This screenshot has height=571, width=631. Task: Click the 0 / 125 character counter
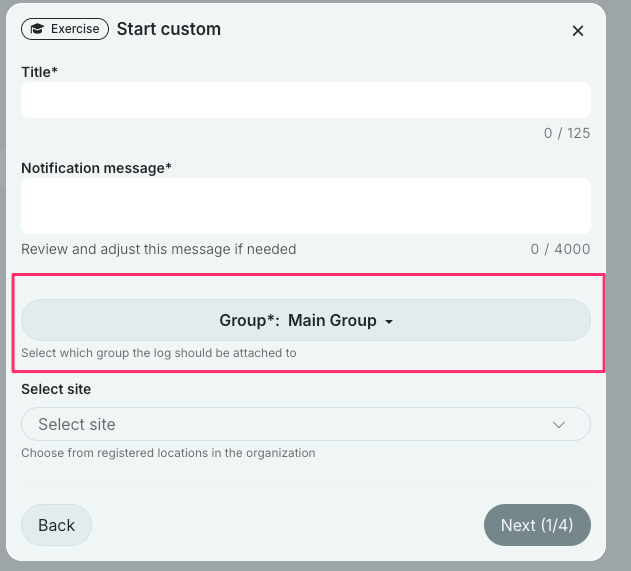(566, 133)
